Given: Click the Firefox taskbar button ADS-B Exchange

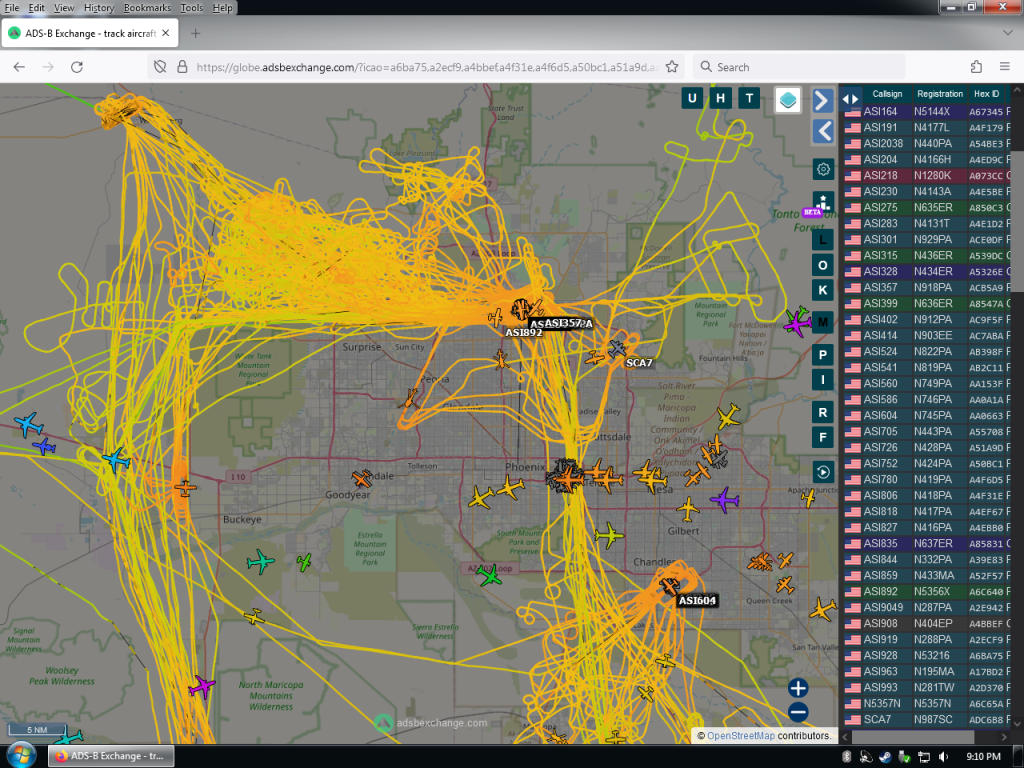Looking at the screenshot, I should click(x=112, y=756).
